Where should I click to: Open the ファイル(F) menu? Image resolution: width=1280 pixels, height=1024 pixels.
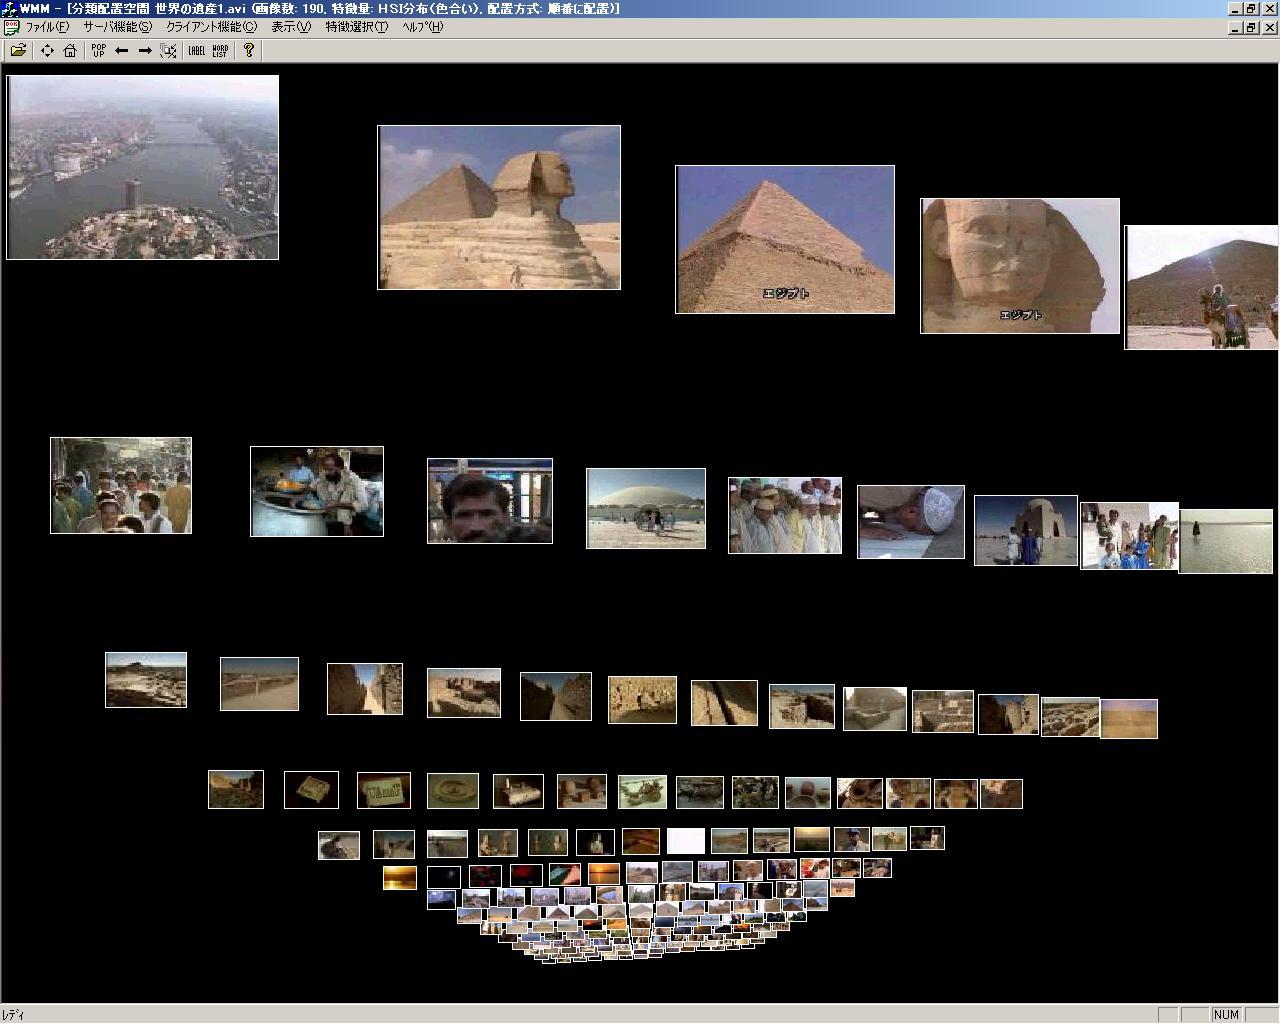coord(47,27)
